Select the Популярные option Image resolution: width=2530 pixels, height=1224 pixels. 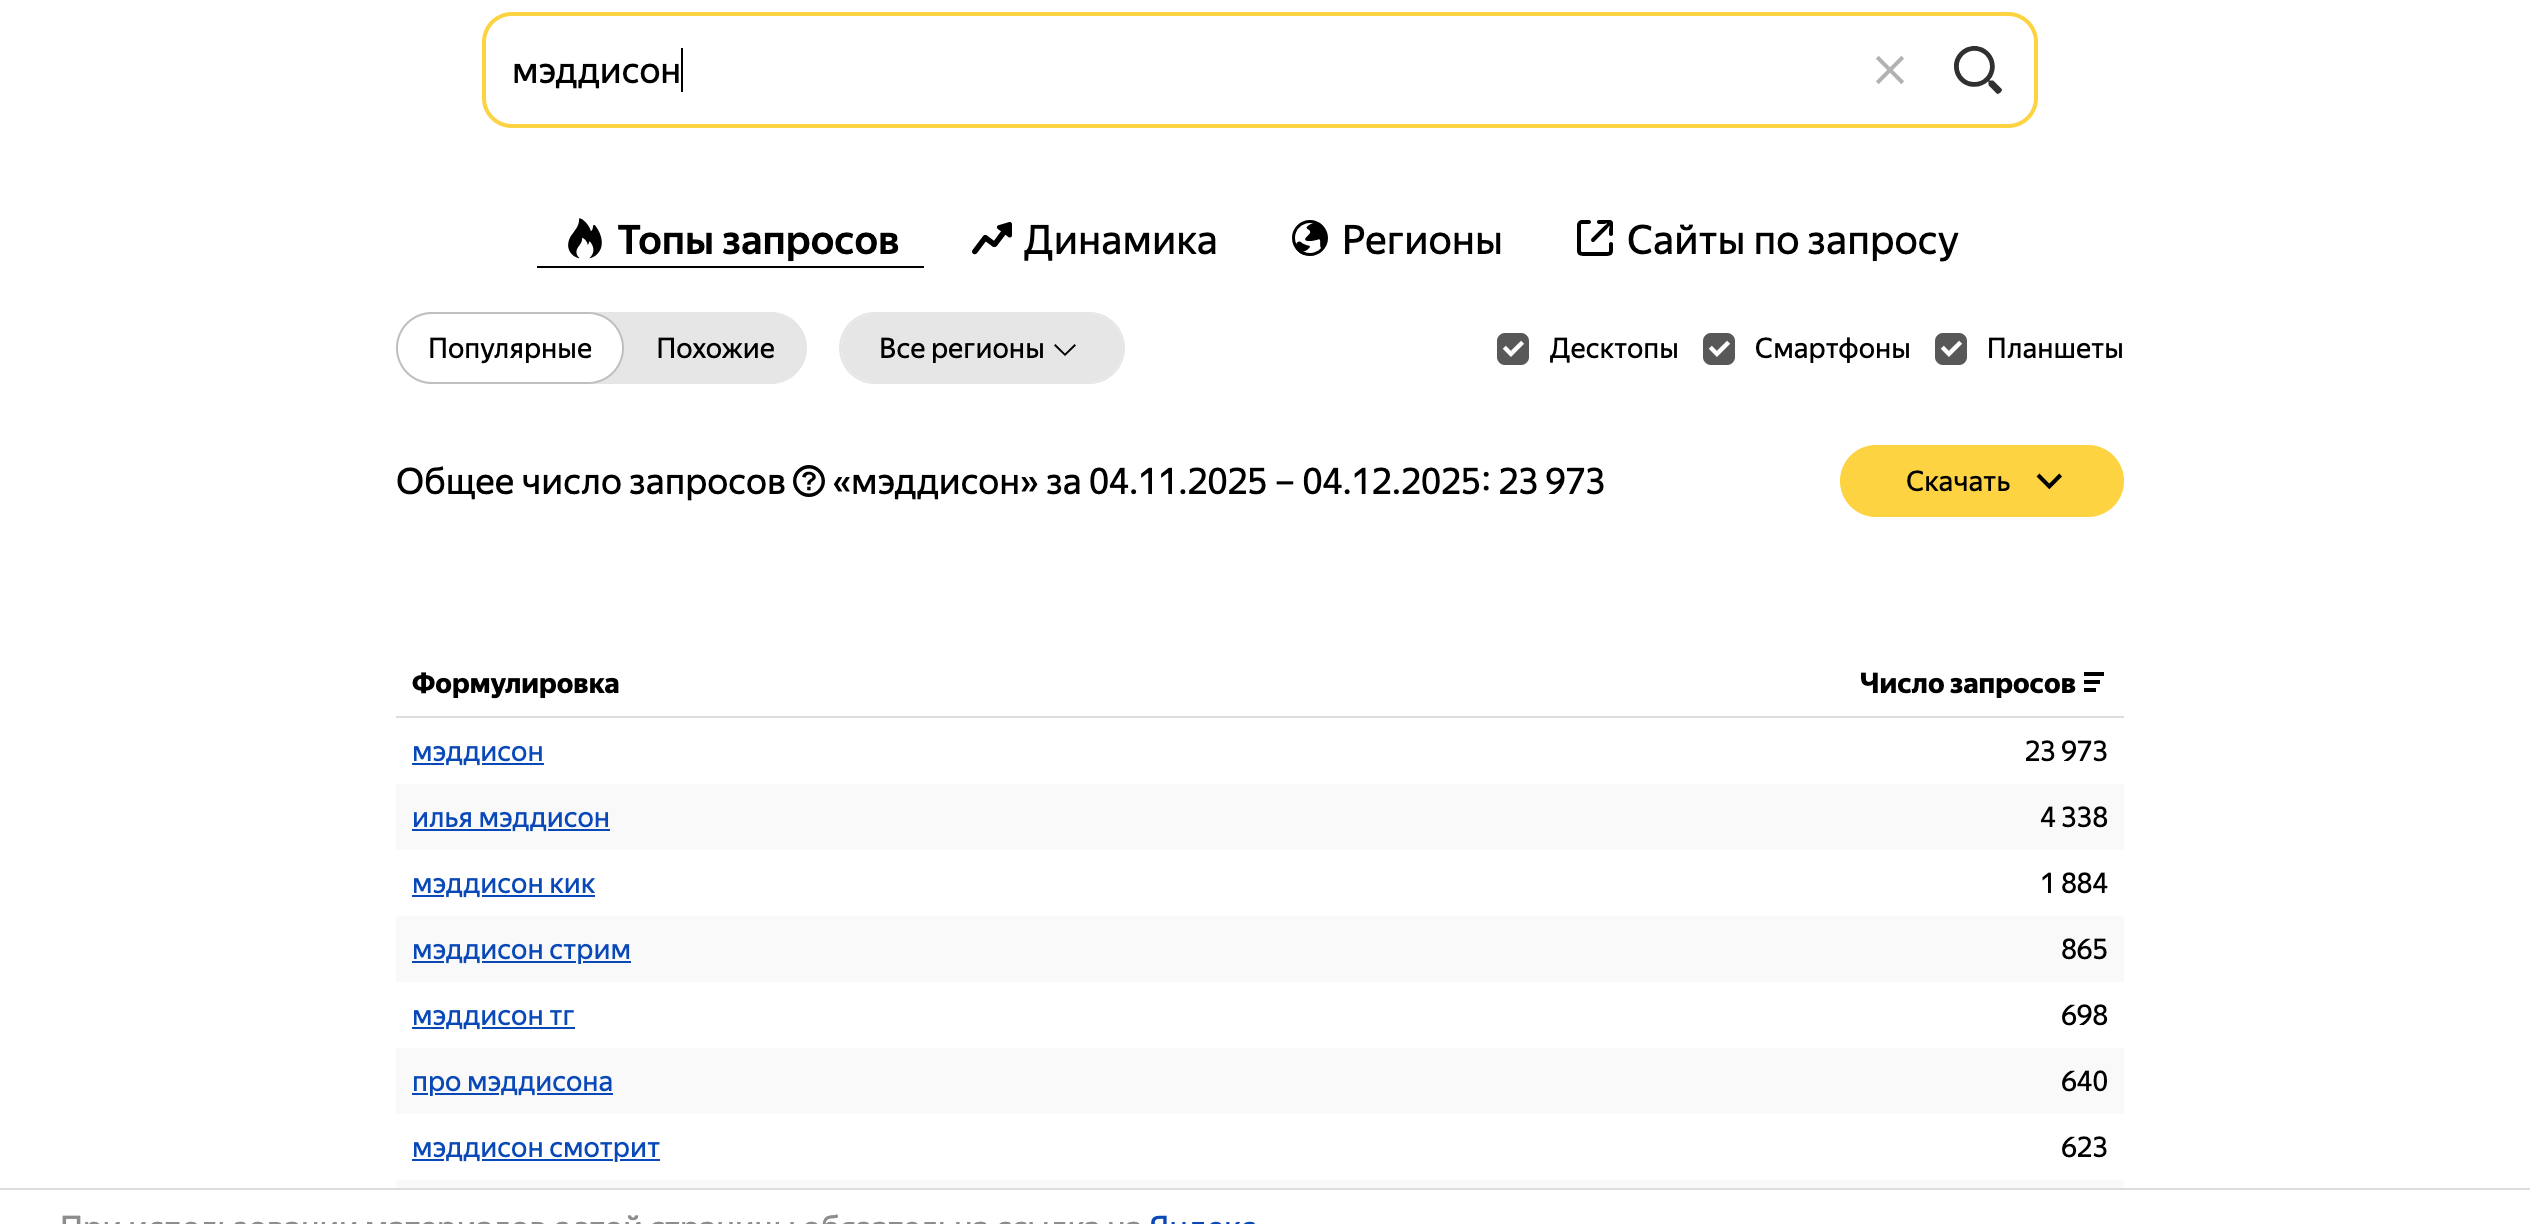point(510,348)
